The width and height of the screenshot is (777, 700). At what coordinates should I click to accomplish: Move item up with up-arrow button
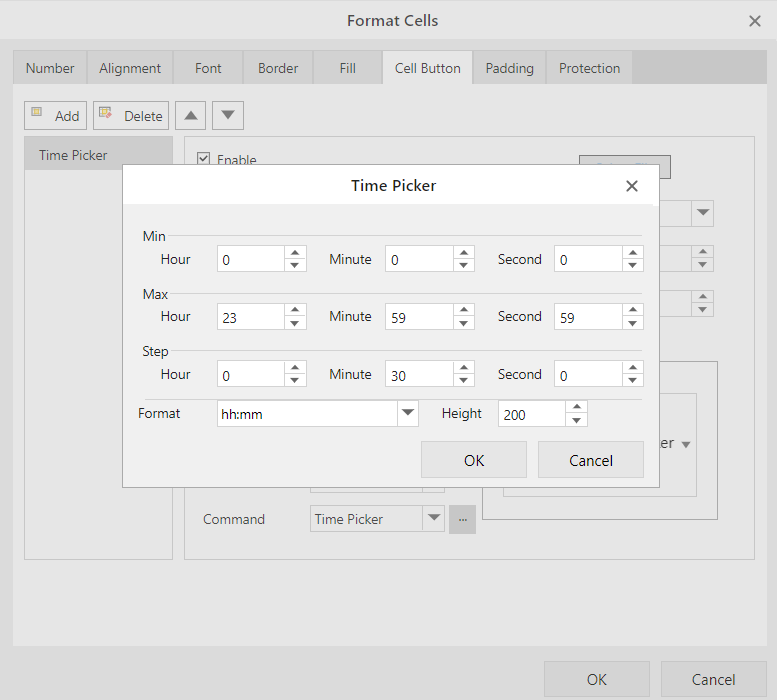click(x=191, y=116)
